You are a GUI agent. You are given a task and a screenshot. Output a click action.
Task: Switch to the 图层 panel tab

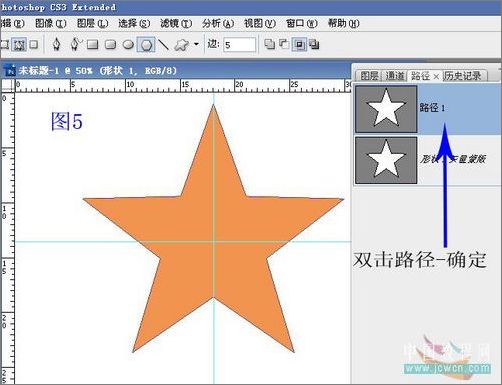[369, 76]
